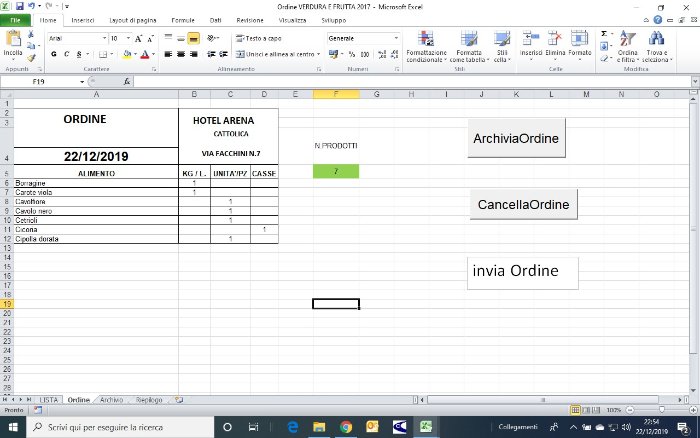
Task: Click the Name Box showing F19
Action: tap(39, 82)
